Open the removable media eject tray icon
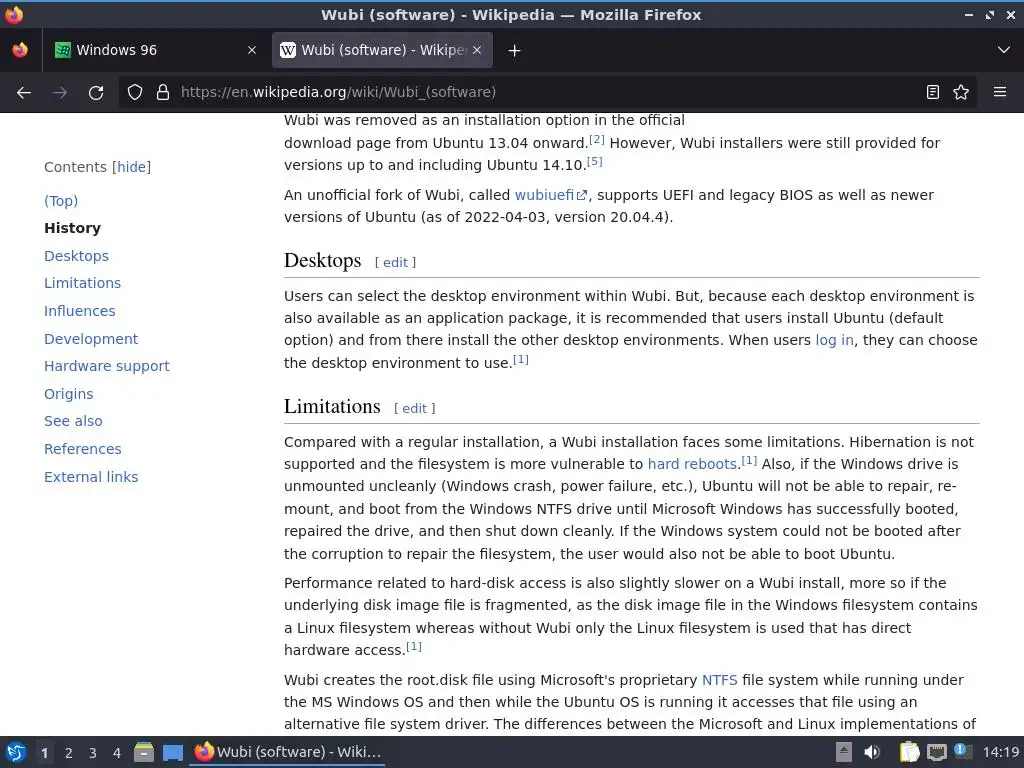The height and width of the screenshot is (768, 1024). [844, 752]
